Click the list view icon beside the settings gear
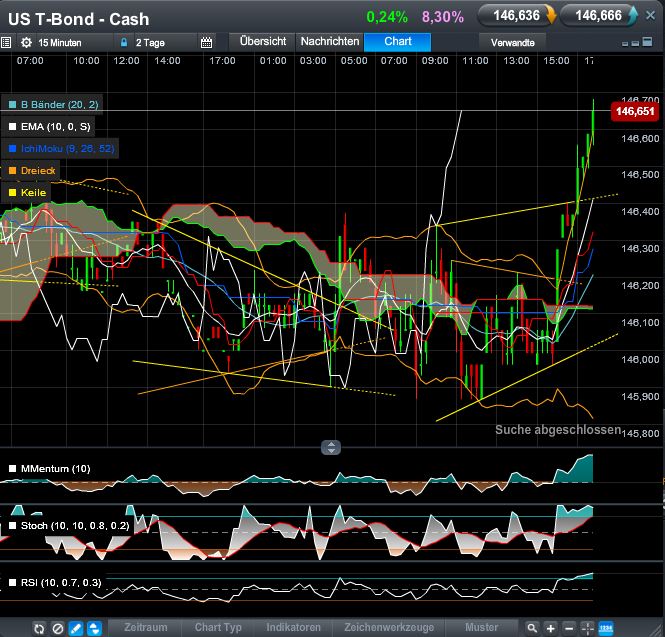665x637 pixels. [6, 42]
